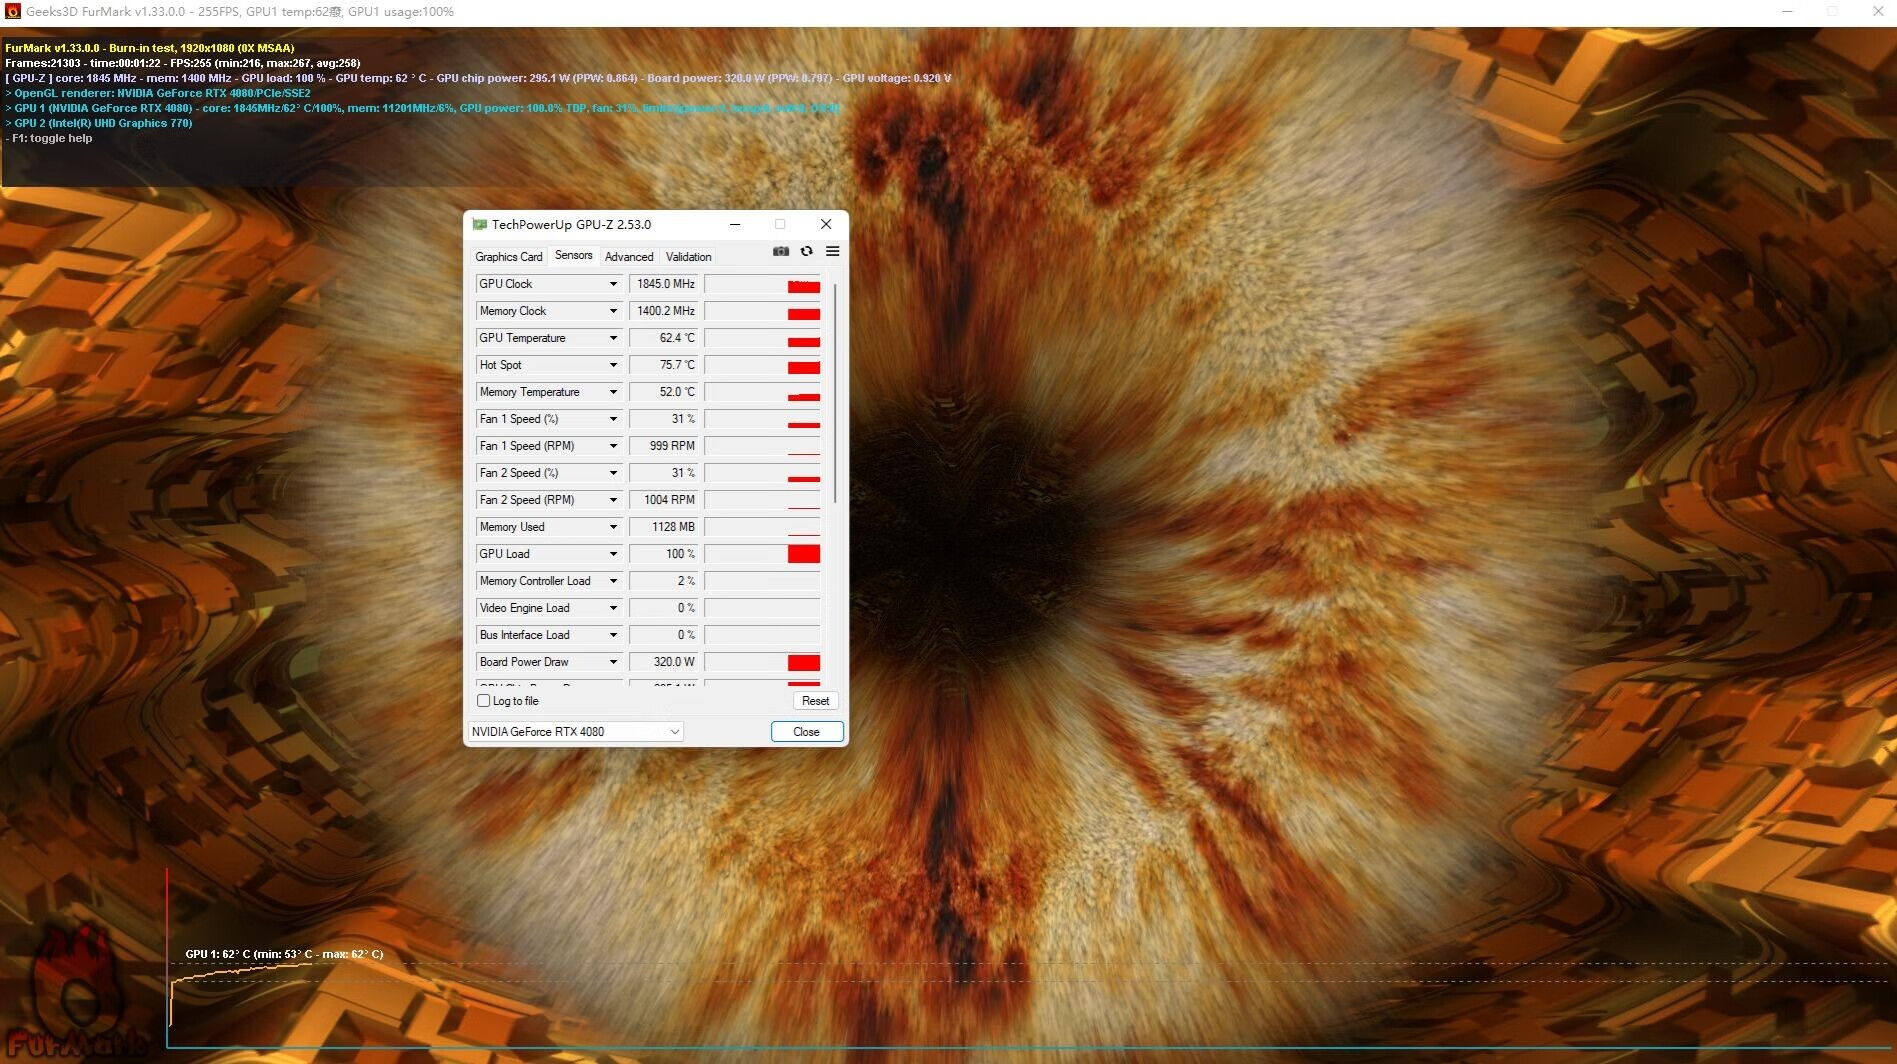Expand the Board Power Draw dropdown
This screenshot has width=1897, height=1064.
[x=613, y=662]
